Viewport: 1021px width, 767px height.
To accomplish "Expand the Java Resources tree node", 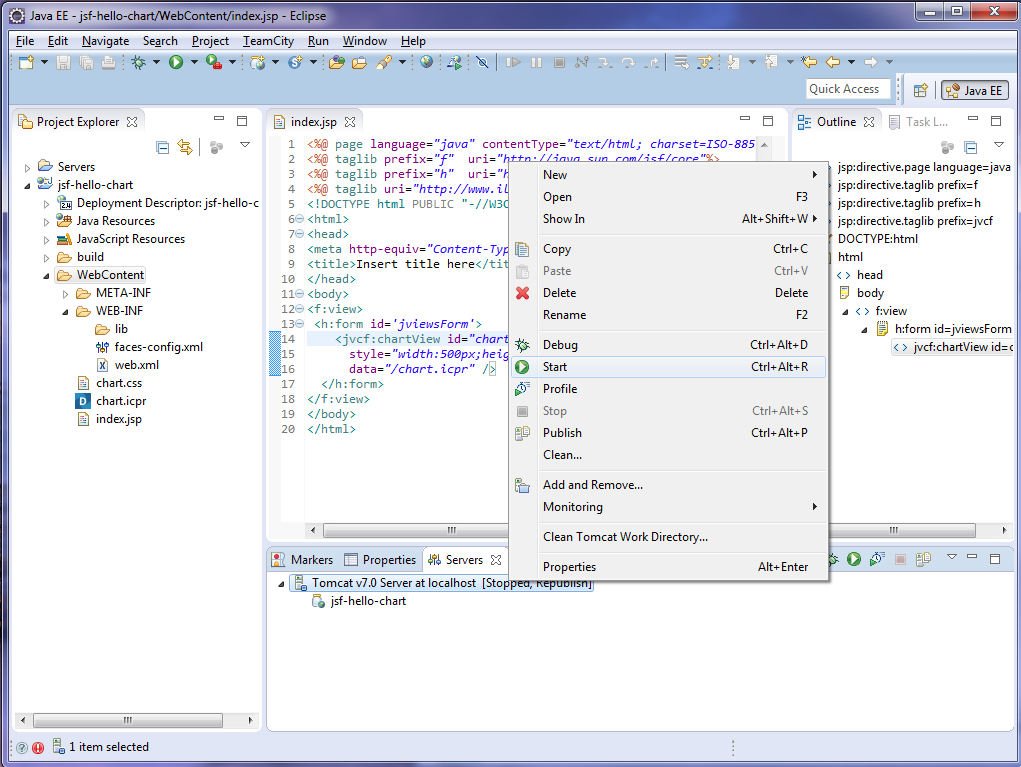I will 46,221.
